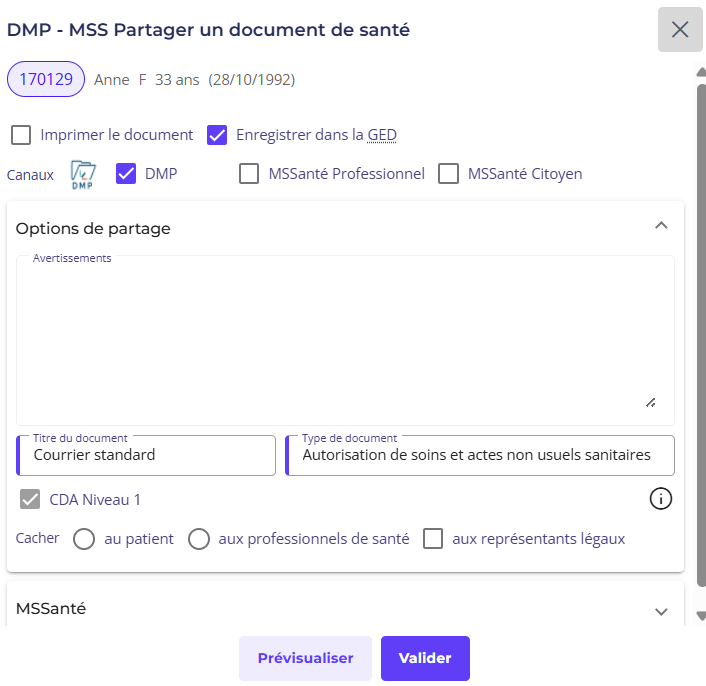Click the Prévisualiser button
This screenshot has height=686, width=706.
(x=305, y=658)
